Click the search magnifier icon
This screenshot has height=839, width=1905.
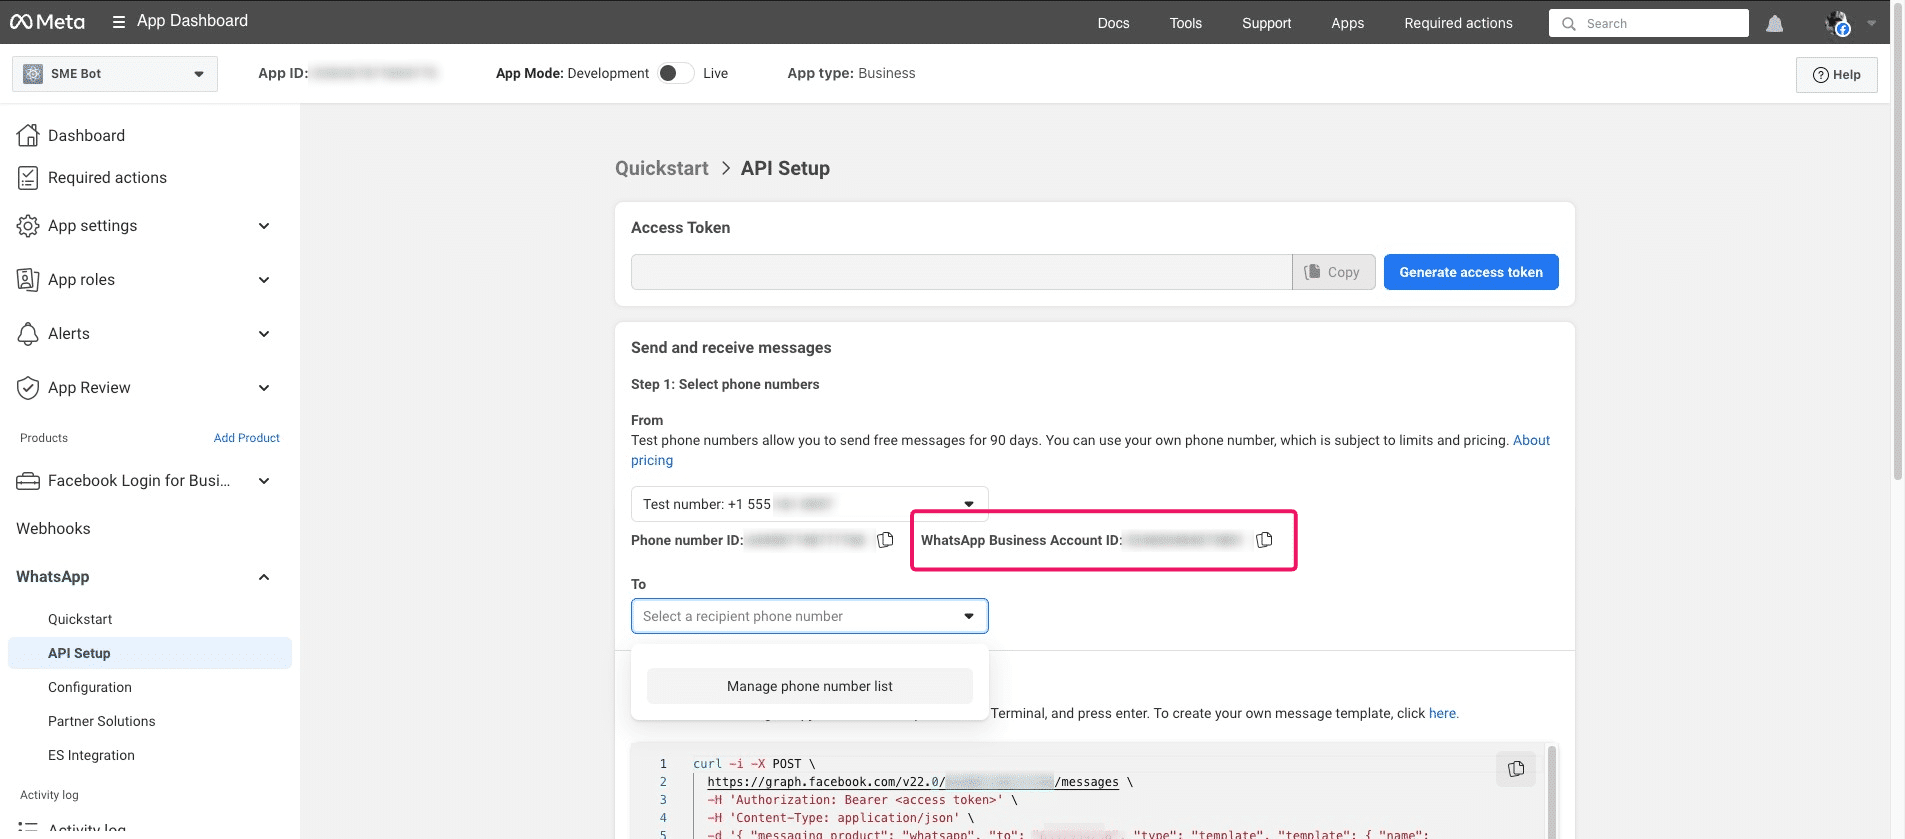(1568, 23)
